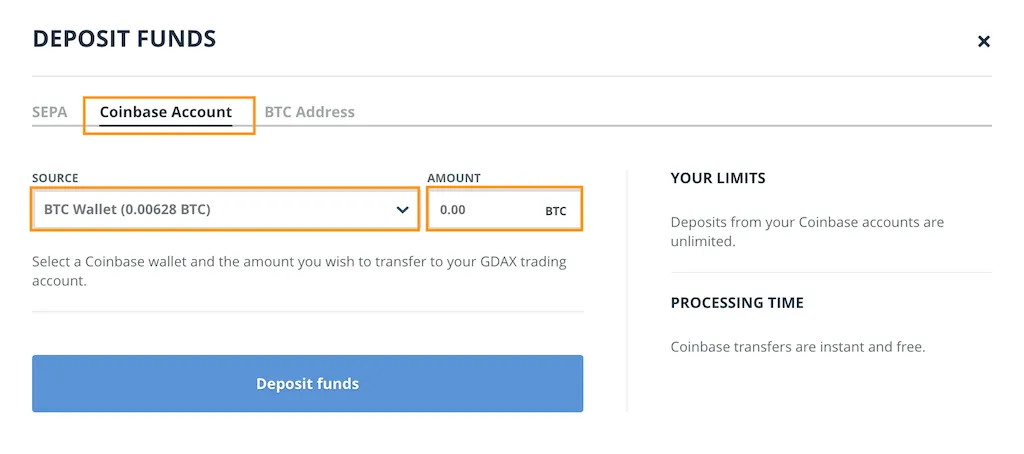Expand the chevron arrow in Source dropdown
1024x454 pixels.
[x=402, y=210]
